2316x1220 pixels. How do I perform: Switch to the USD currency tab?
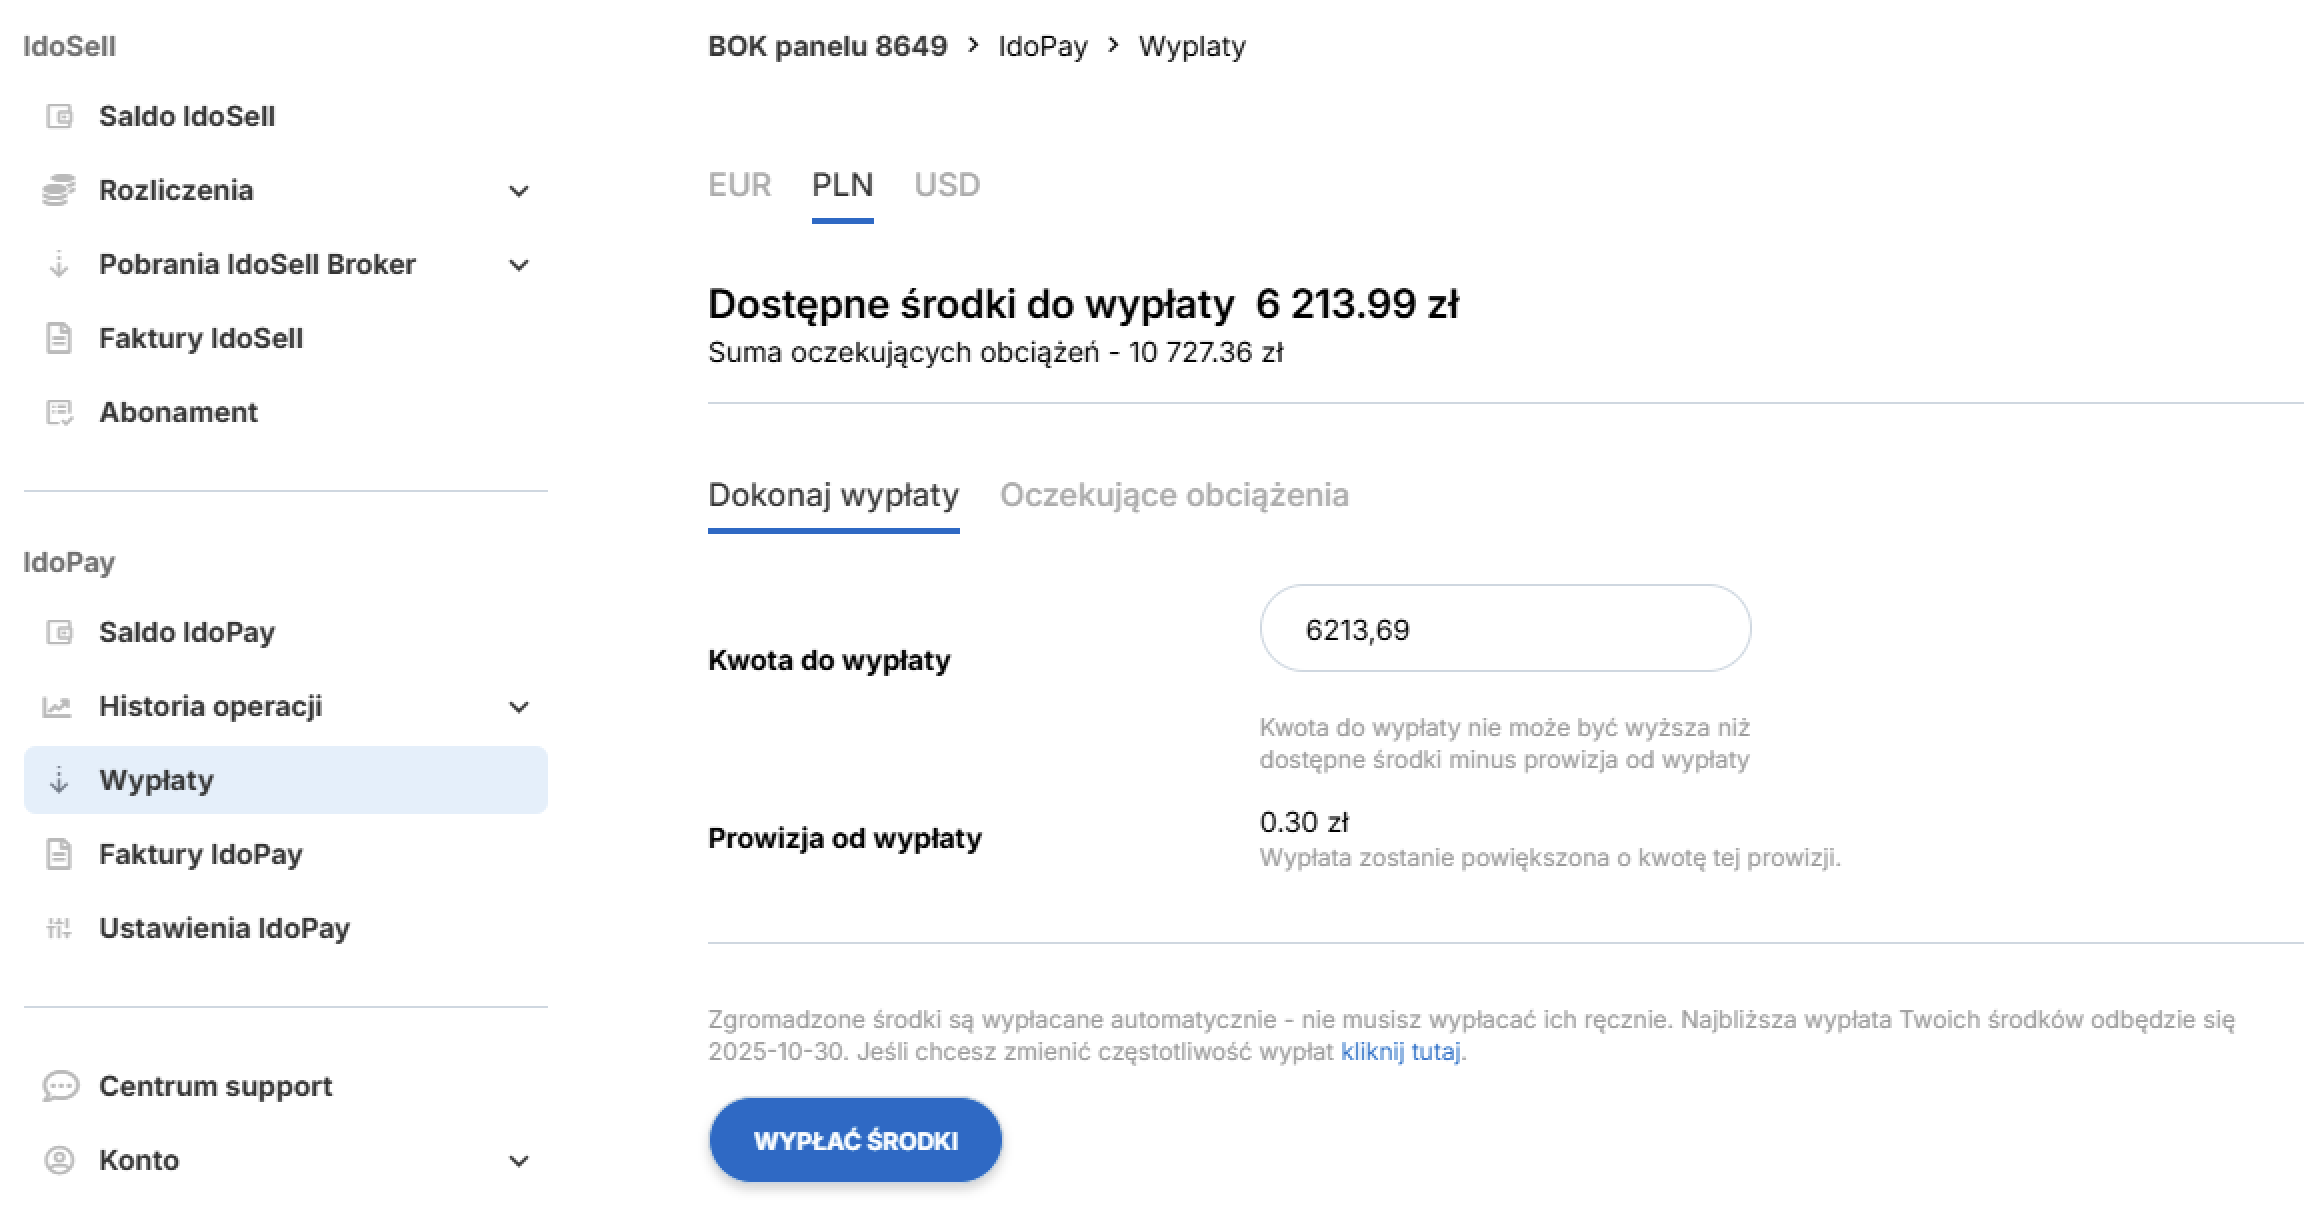pos(947,185)
